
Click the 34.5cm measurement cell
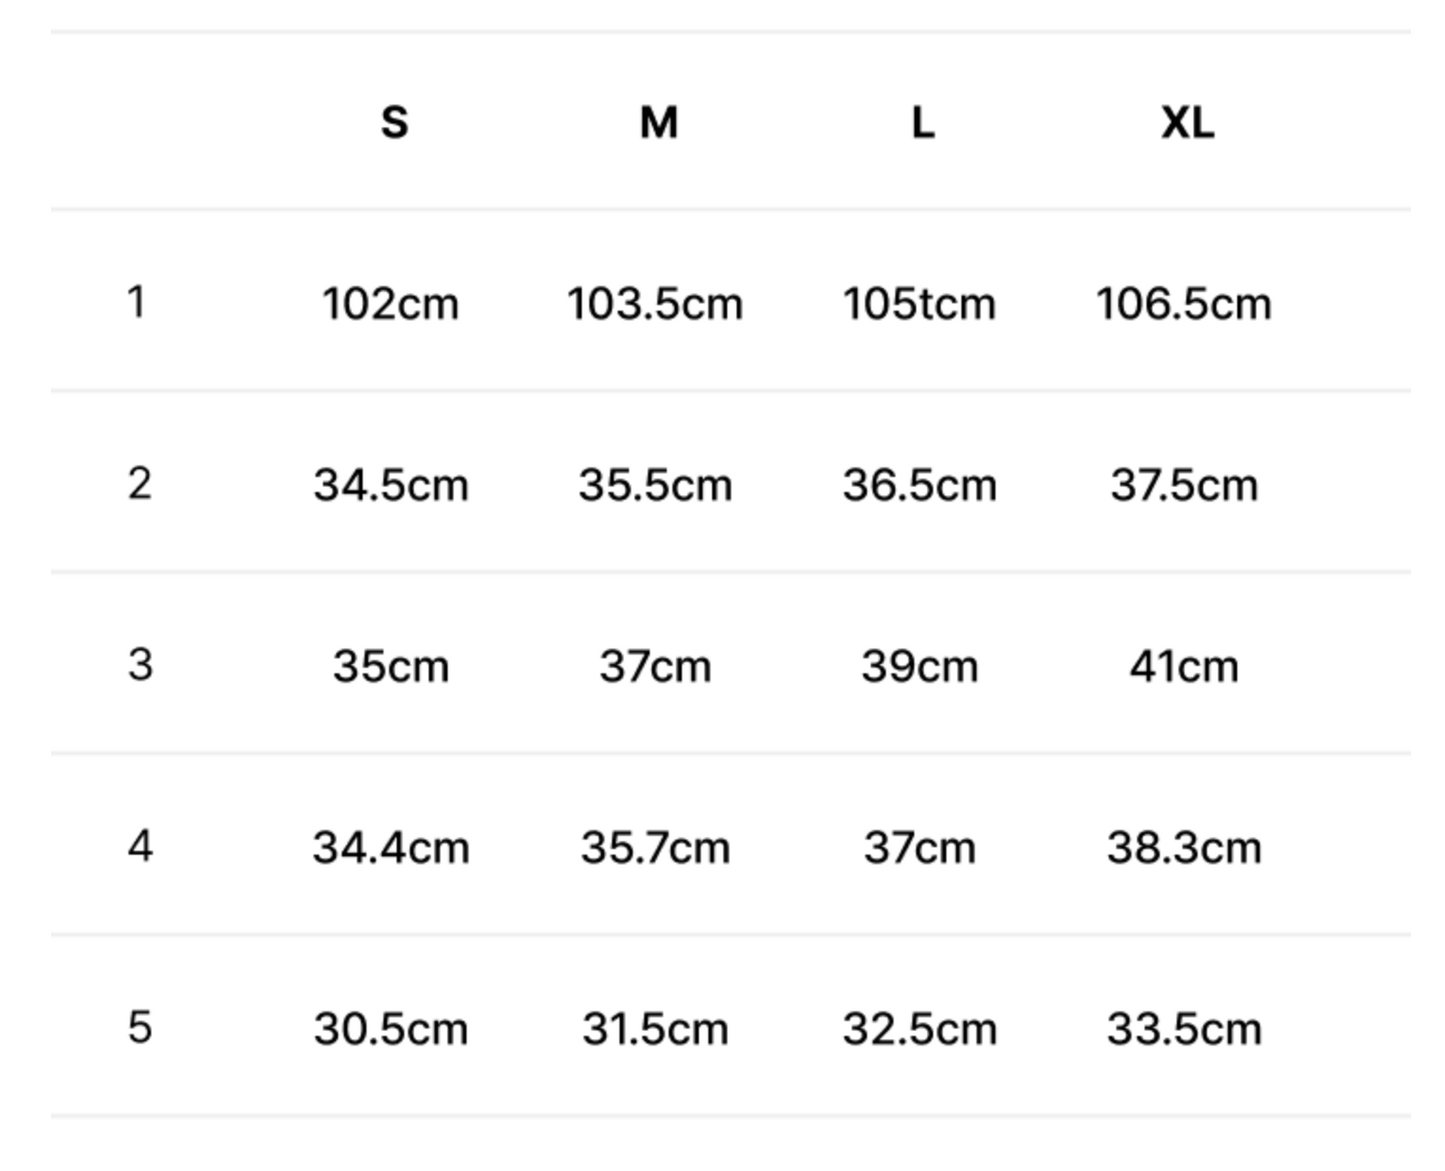point(391,486)
